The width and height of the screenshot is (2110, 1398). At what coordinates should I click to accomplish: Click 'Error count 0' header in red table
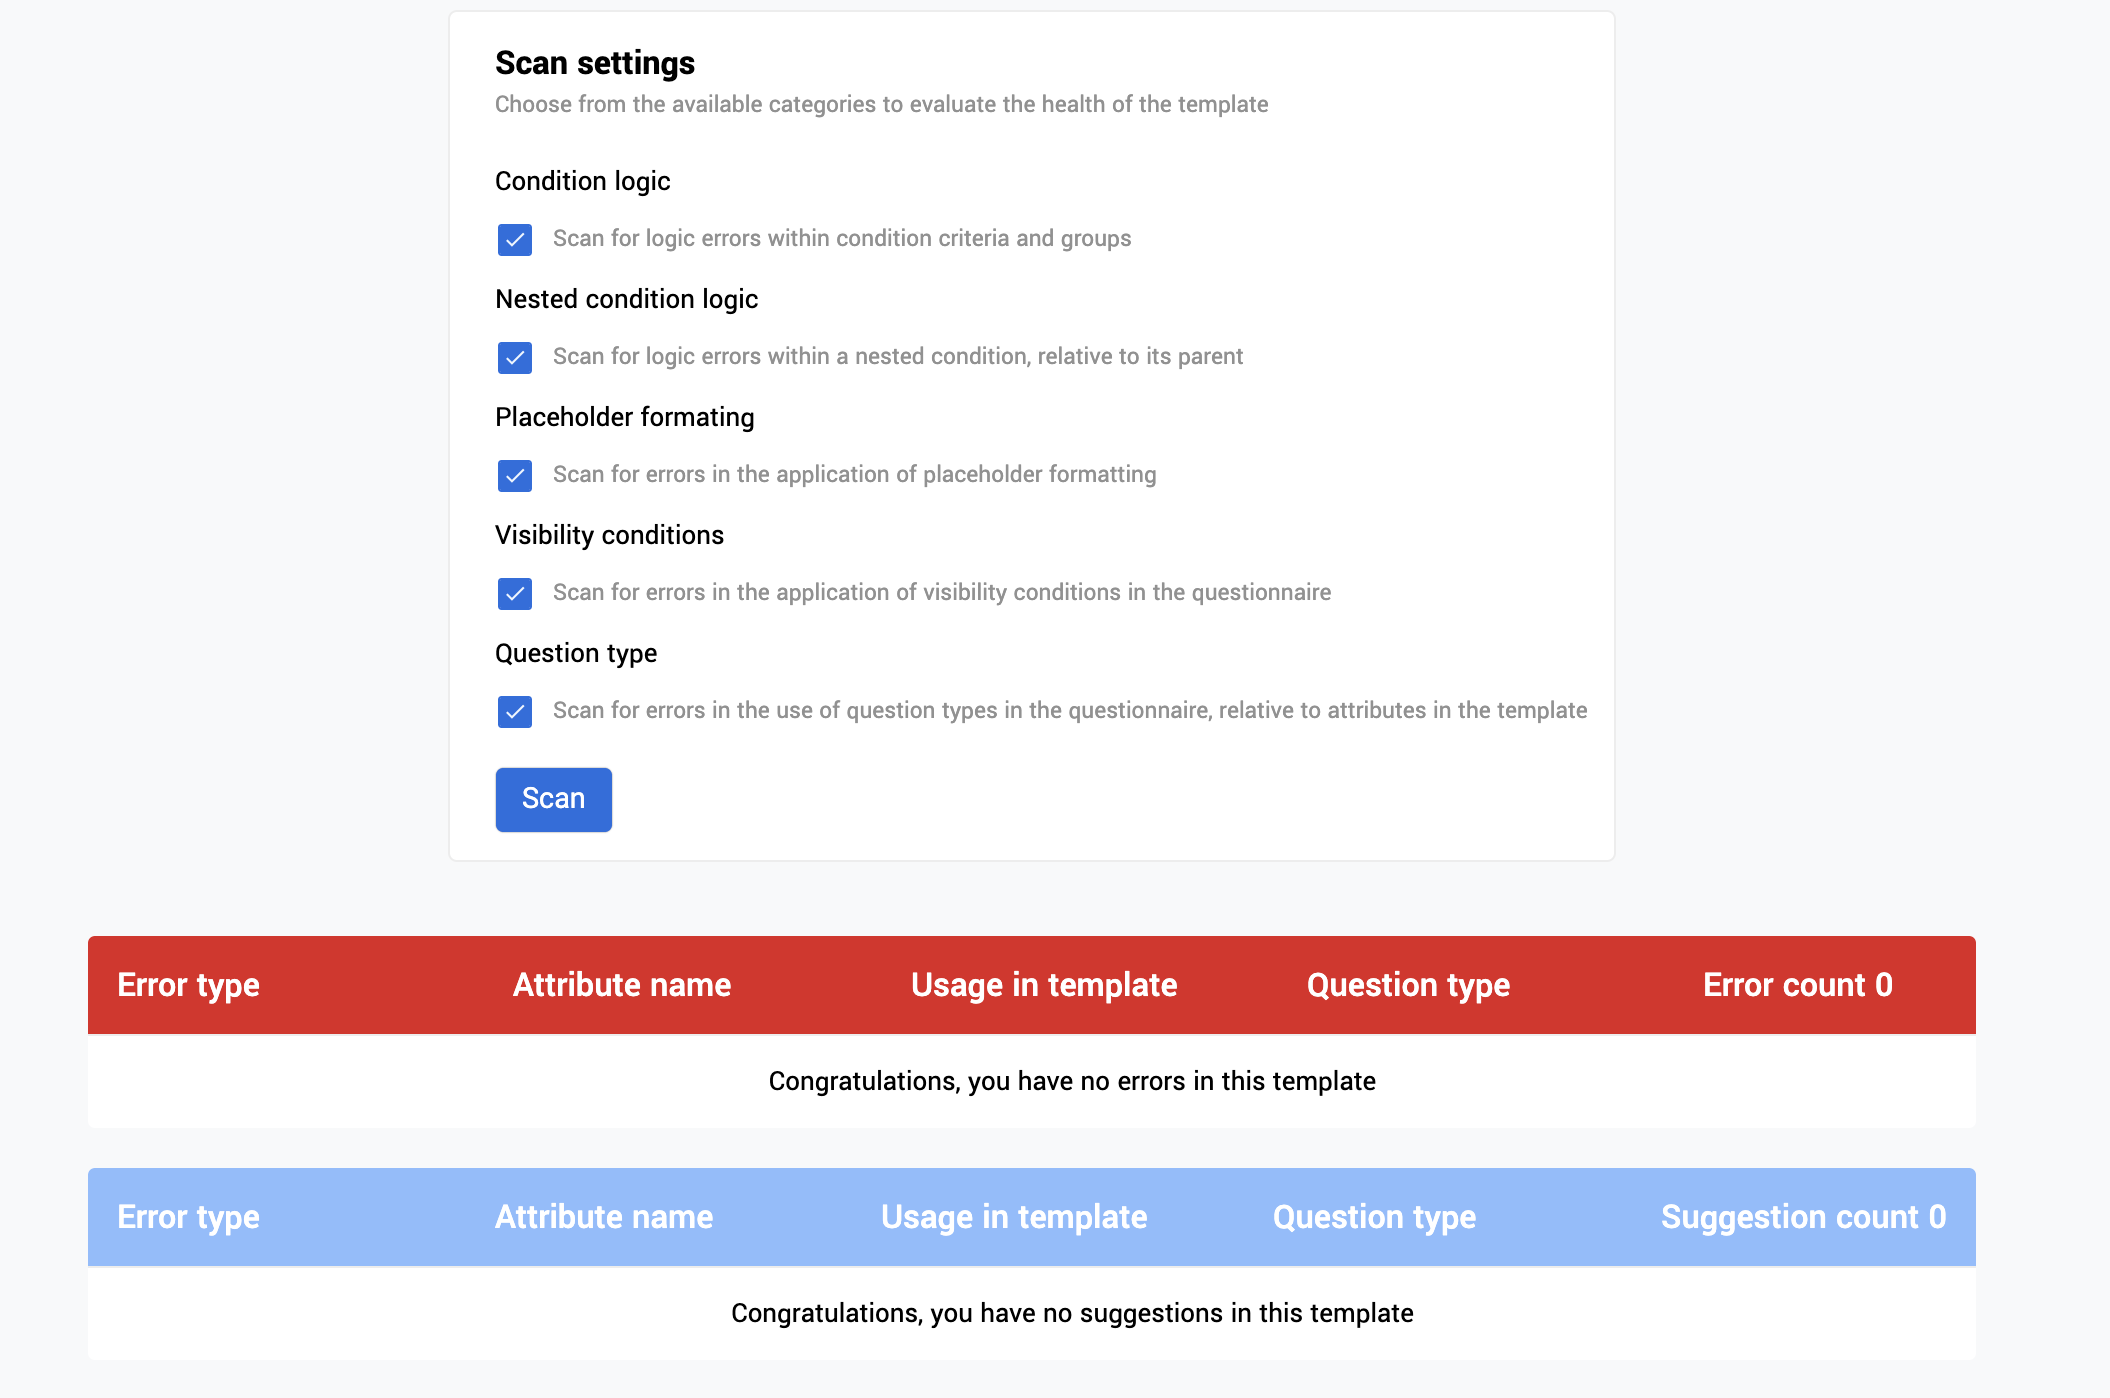(x=1797, y=985)
